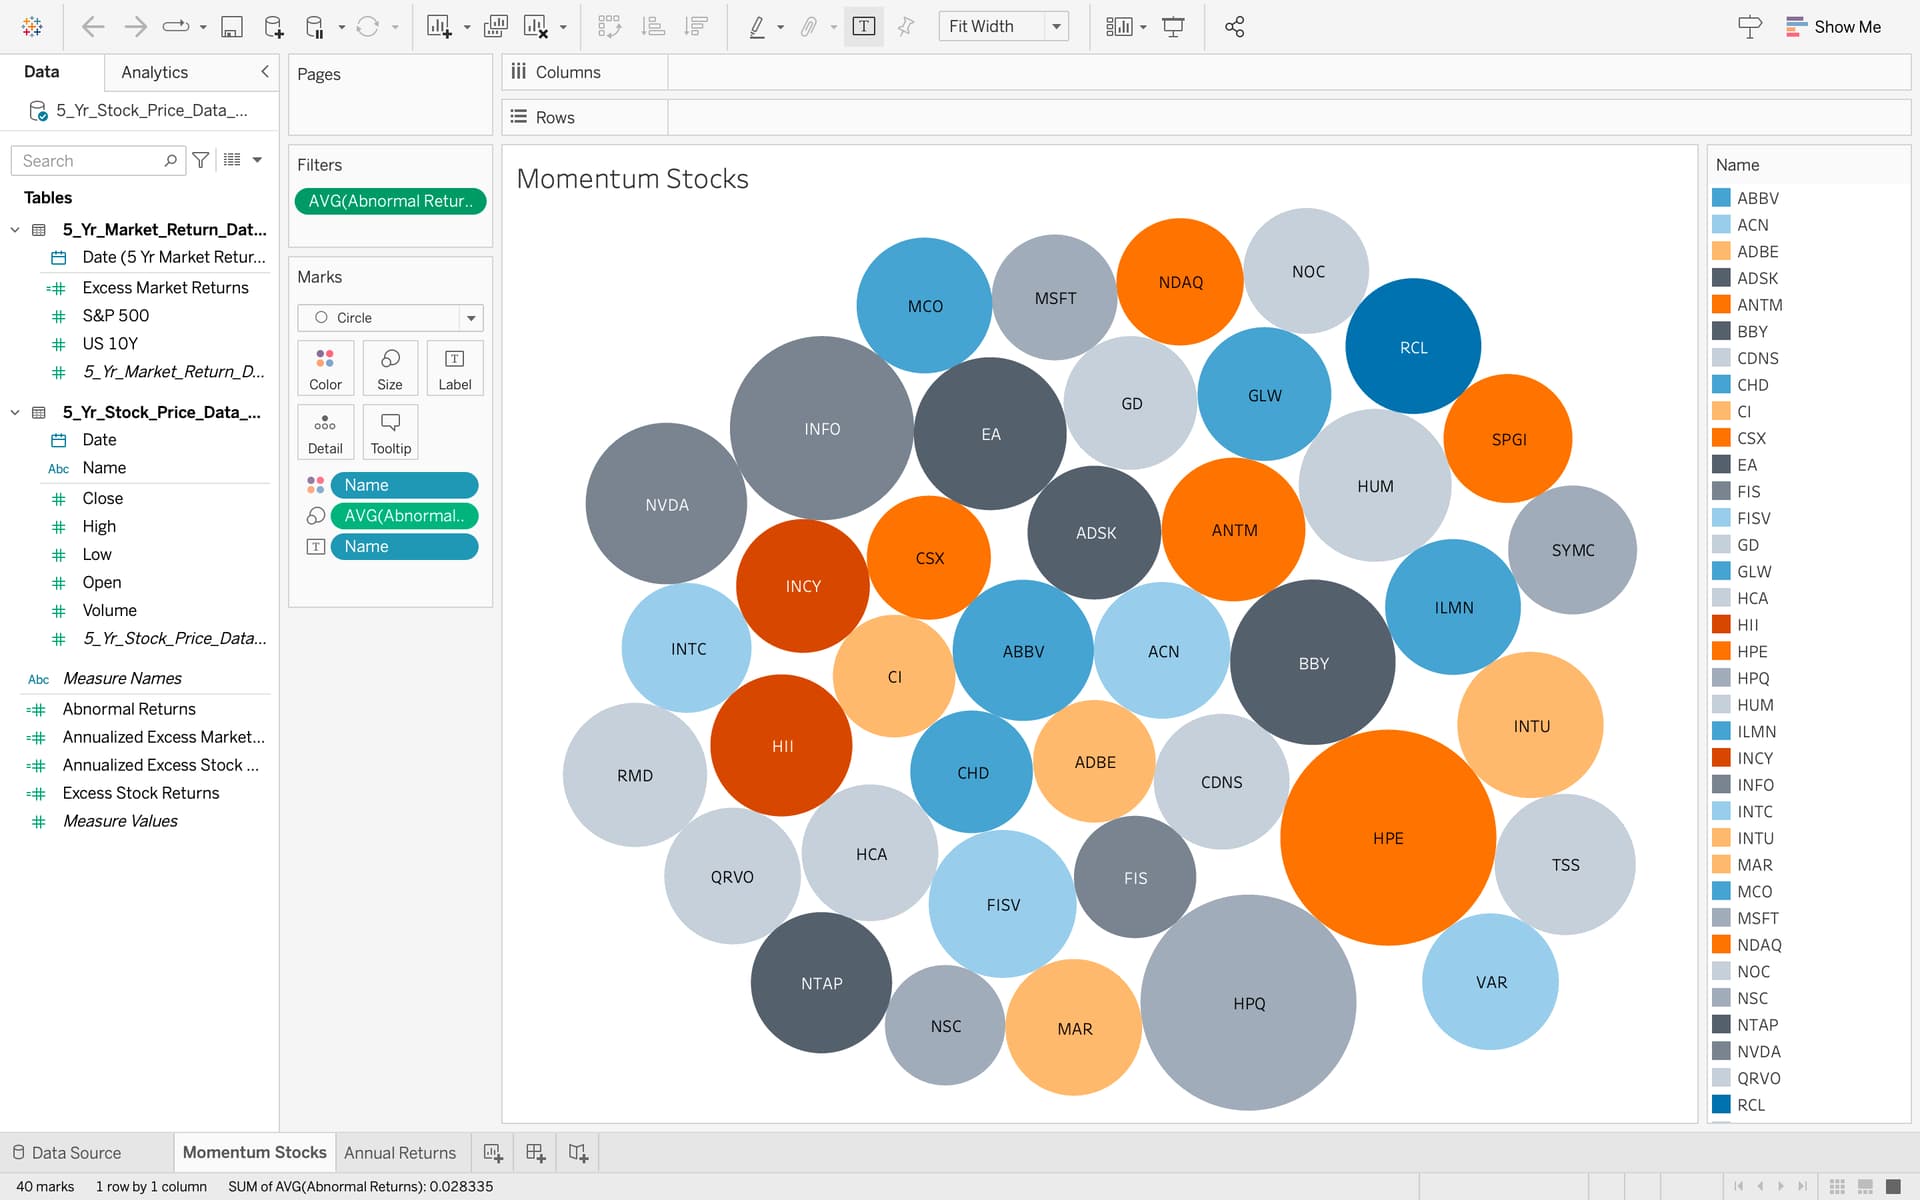Click the Show Me button

[x=1833, y=27]
